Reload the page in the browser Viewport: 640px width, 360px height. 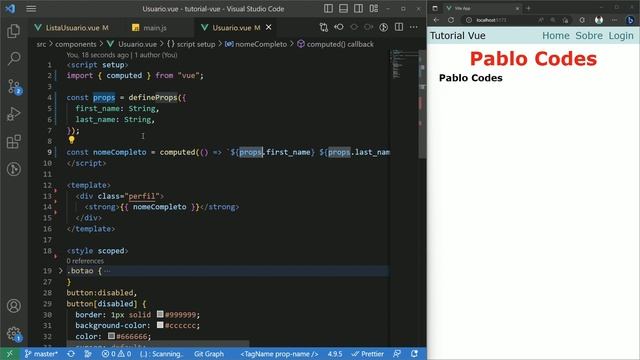coord(451,20)
